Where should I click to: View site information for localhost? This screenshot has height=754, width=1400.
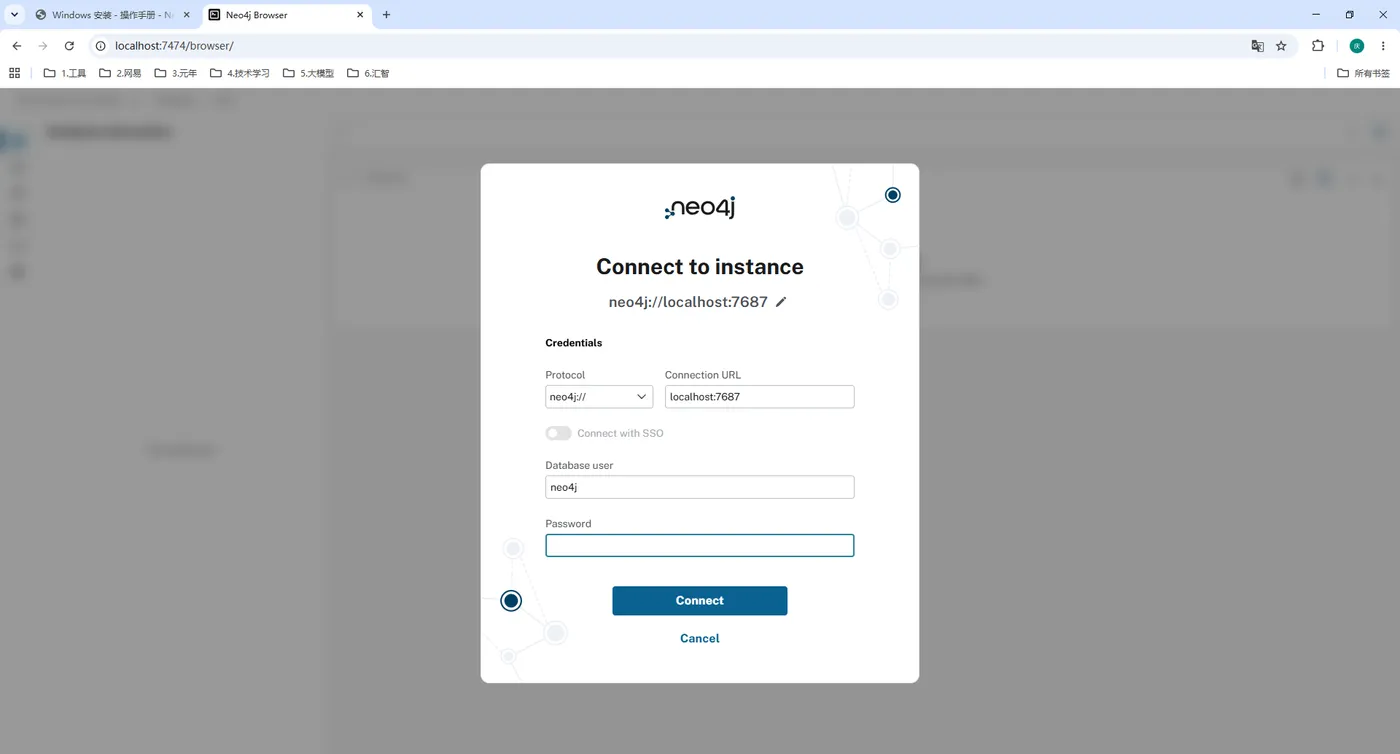click(x=100, y=46)
